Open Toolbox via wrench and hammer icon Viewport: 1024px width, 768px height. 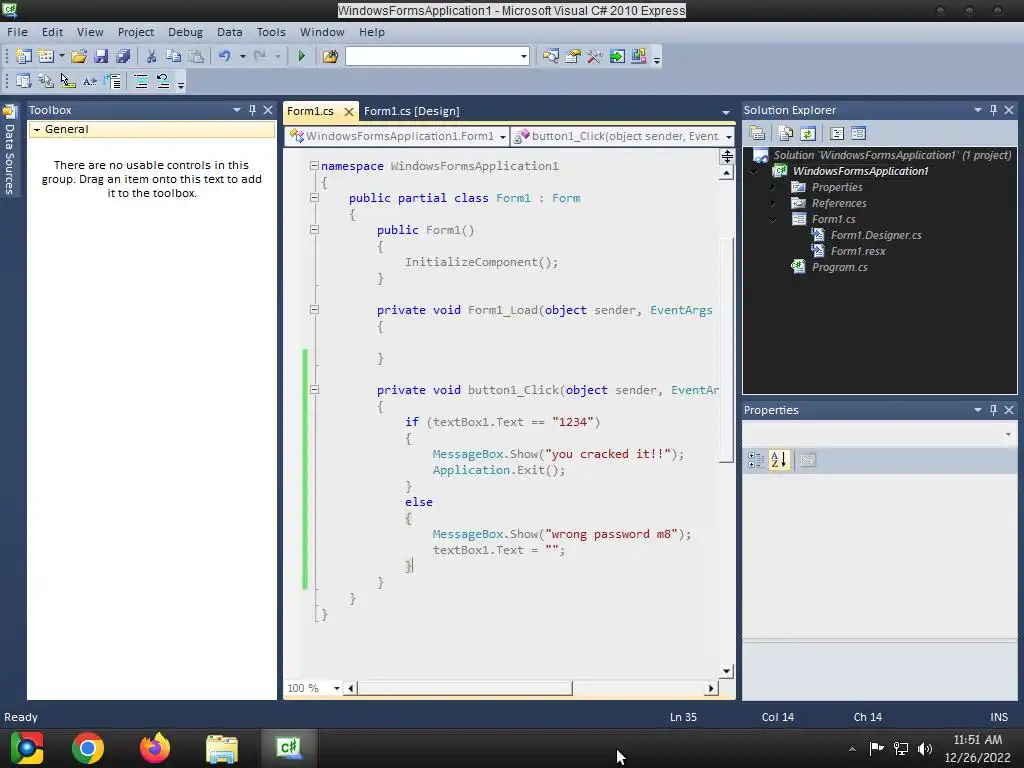[x=594, y=56]
